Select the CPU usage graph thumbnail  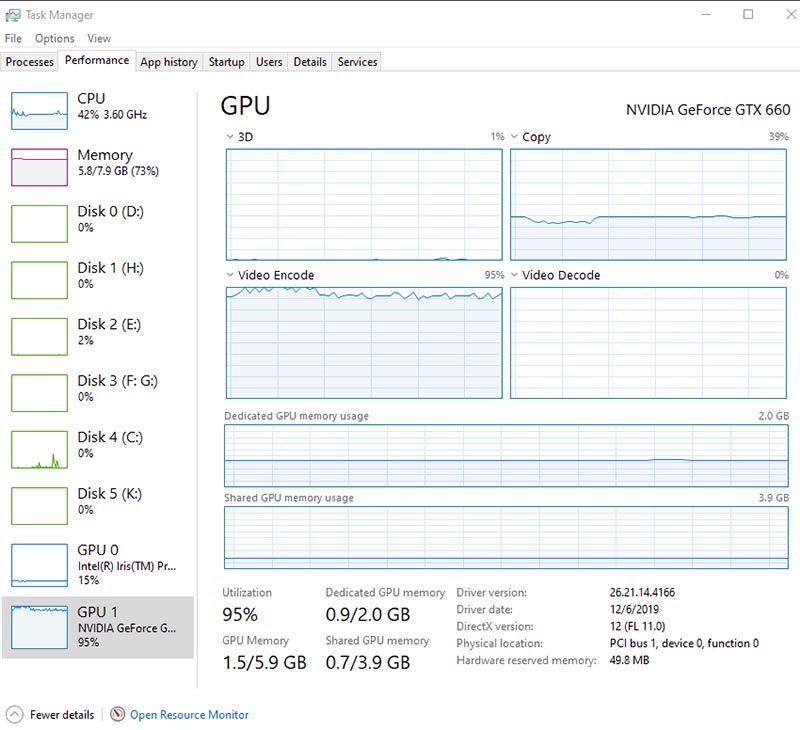pyautogui.click(x=39, y=111)
